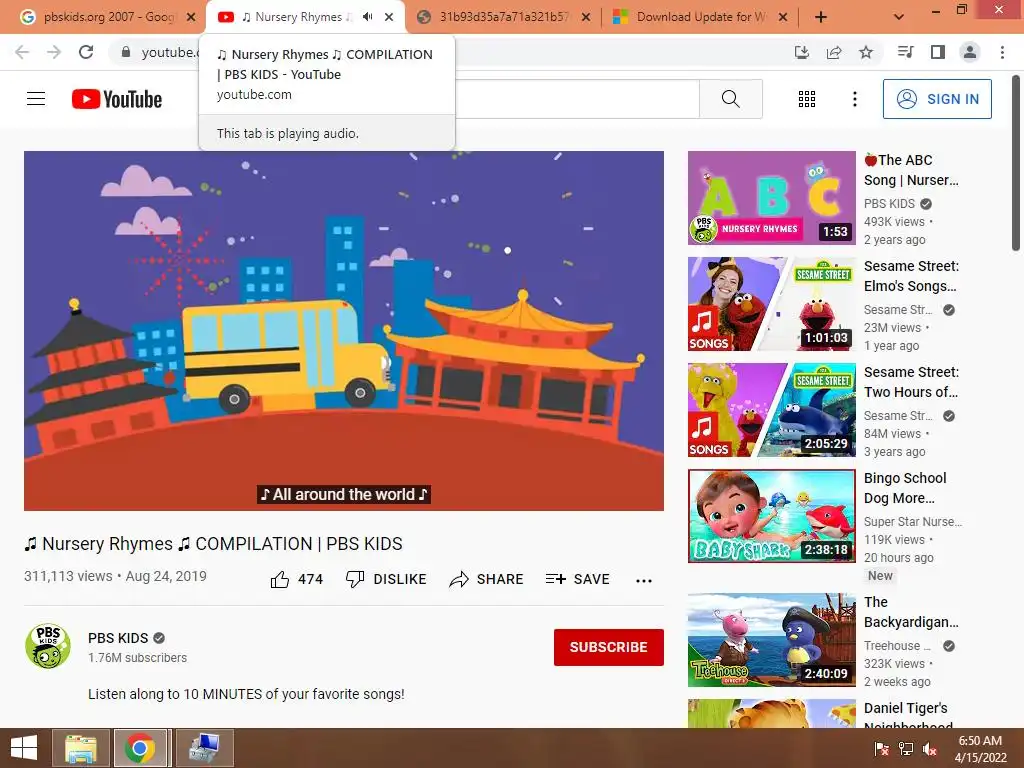The height and width of the screenshot is (768, 1024).
Task: Open Bingo School Dog thumbnail
Action: point(771,516)
